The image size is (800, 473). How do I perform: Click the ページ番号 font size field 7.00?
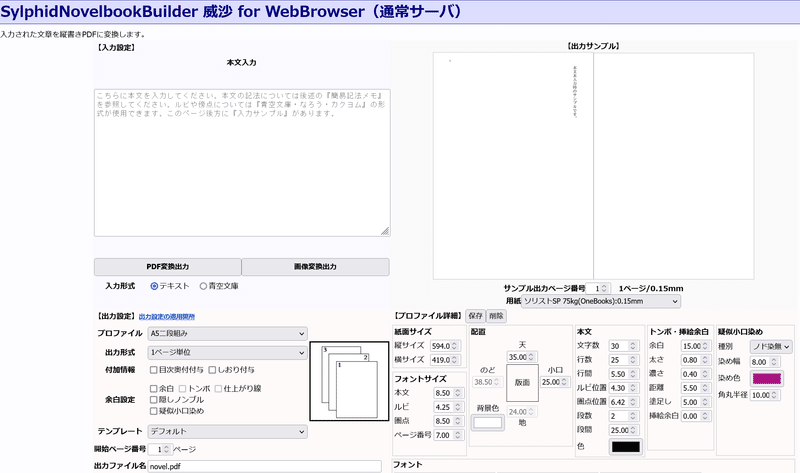pyautogui.click(x=449, y=435)
